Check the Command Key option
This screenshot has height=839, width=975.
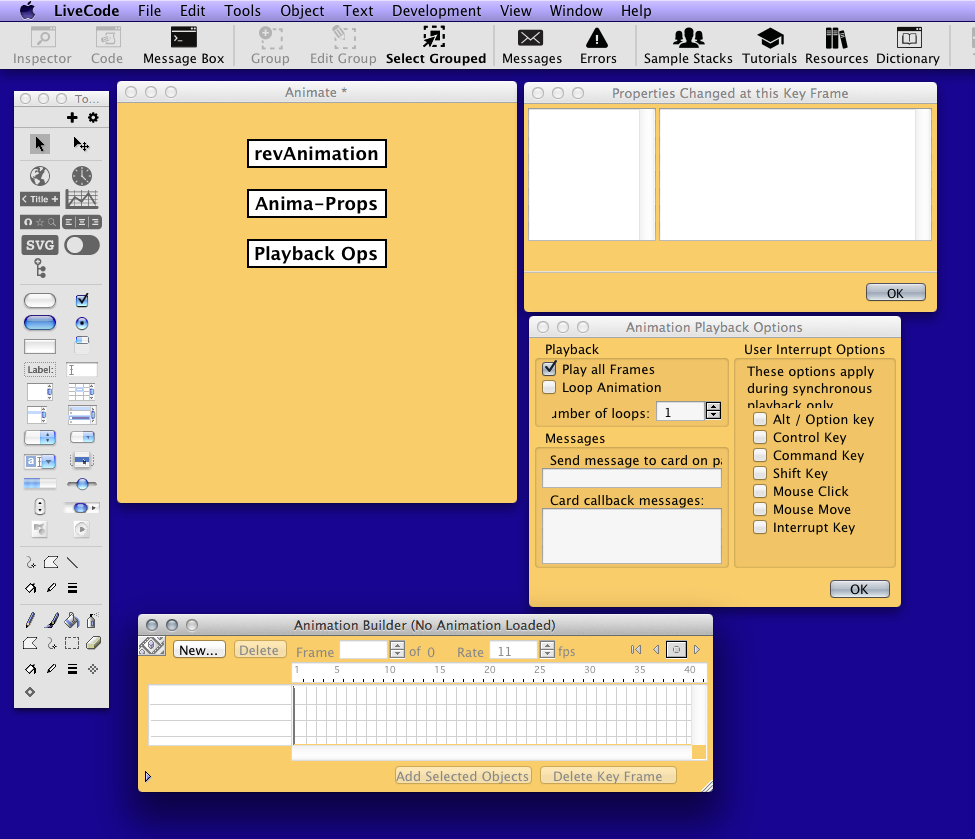[760, 455]
